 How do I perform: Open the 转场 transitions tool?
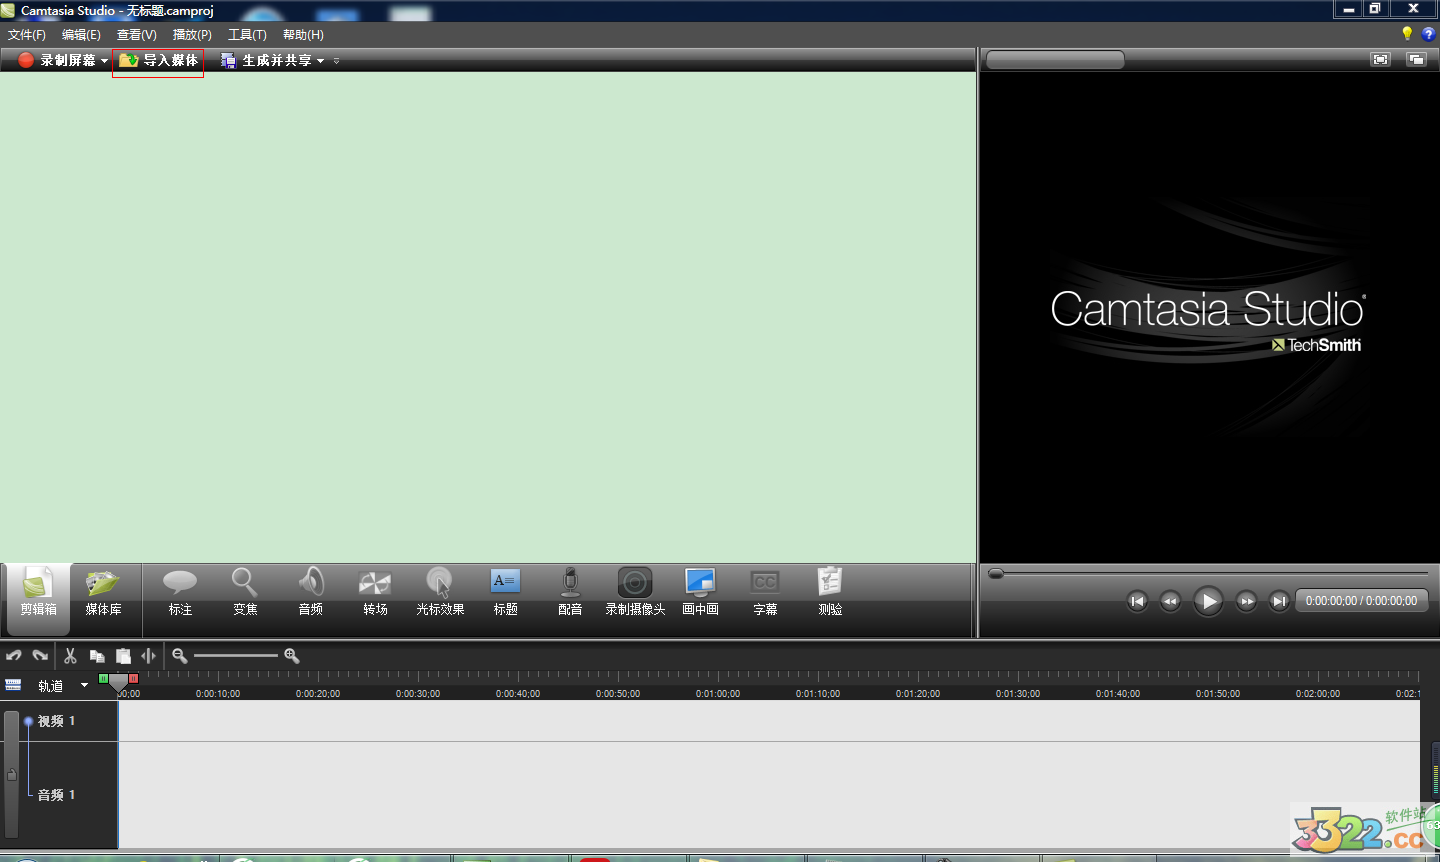point(375,593)
